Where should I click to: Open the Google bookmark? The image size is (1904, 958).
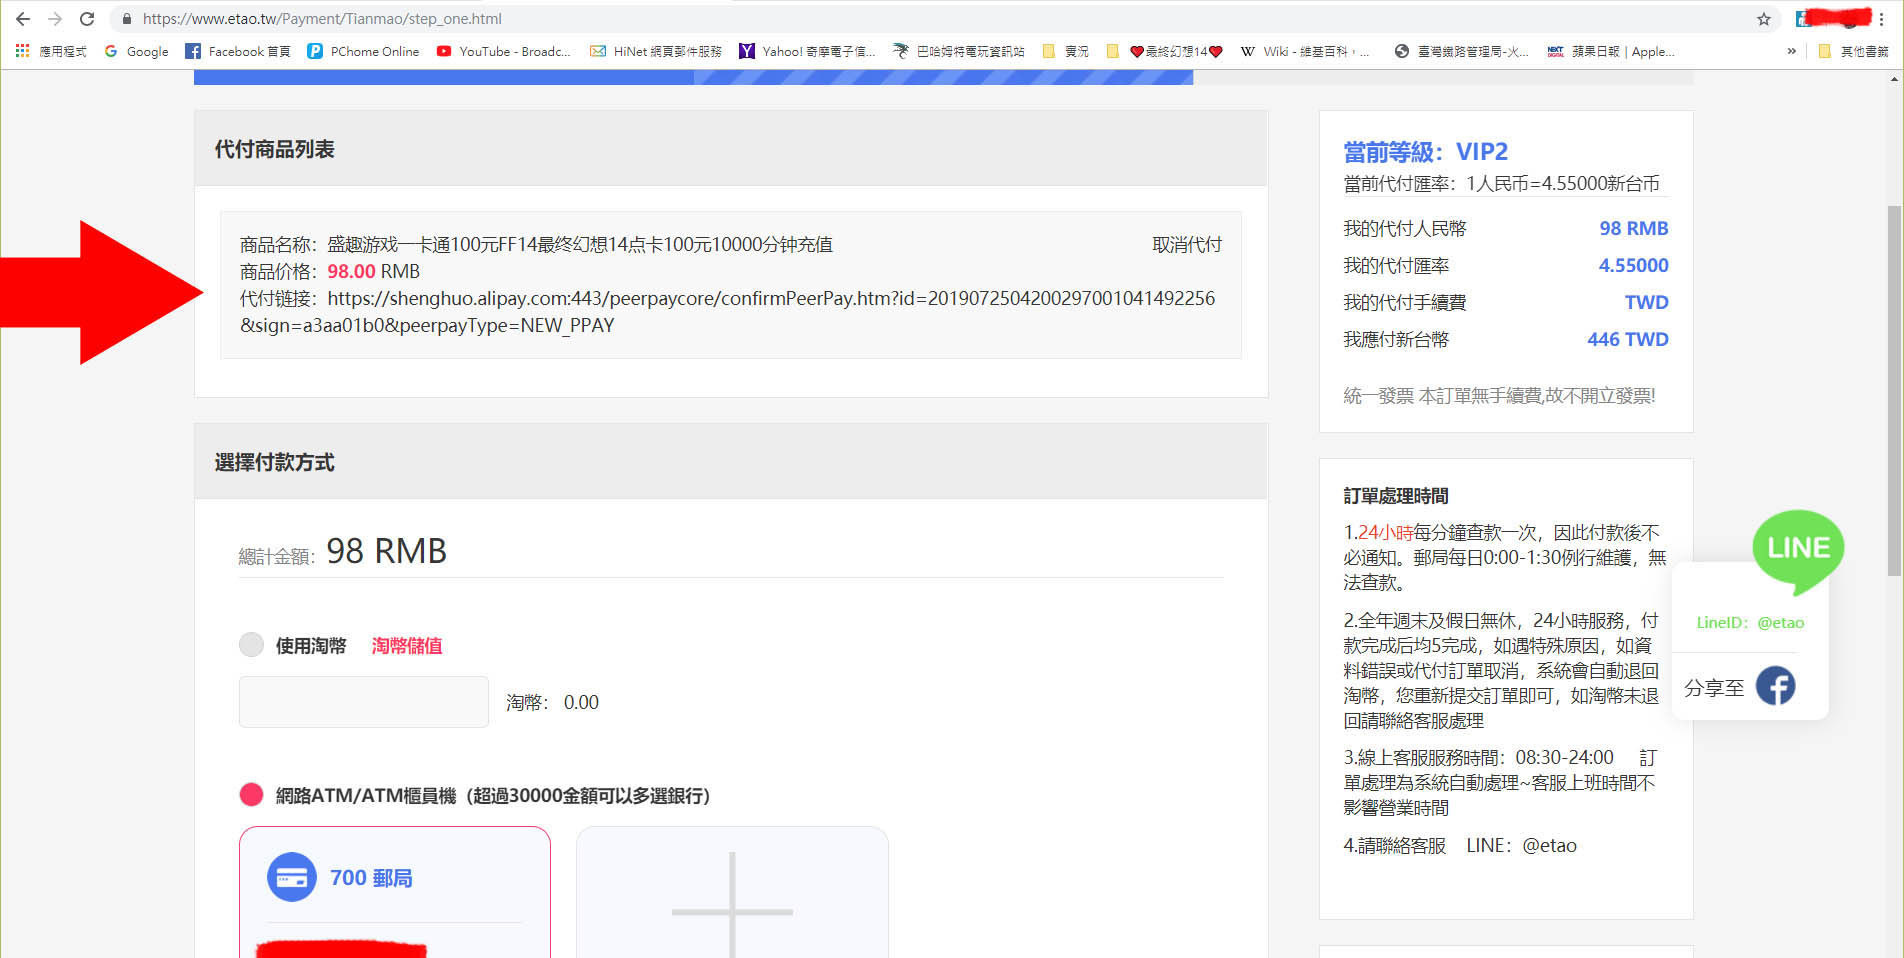[x=136, y=51]
